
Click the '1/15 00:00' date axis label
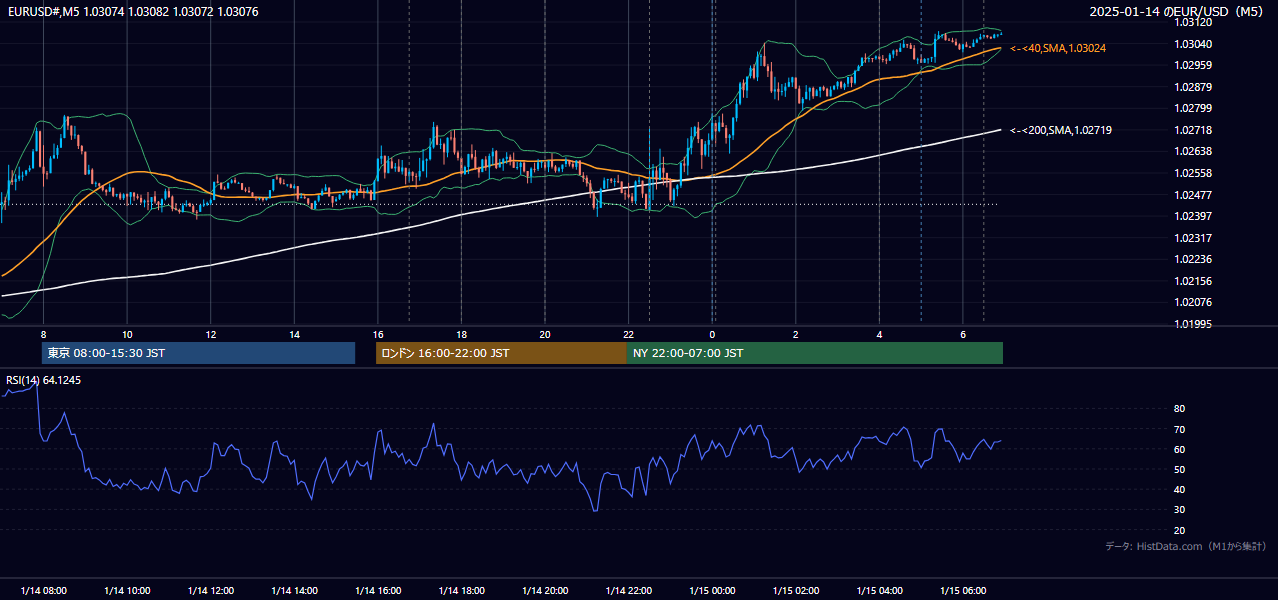click(x=712, y=591)
